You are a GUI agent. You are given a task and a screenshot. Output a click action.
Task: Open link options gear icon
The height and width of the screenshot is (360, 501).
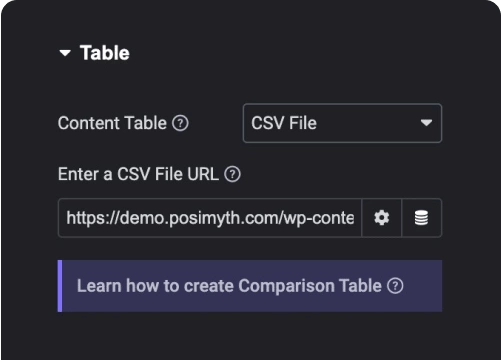pyautogui.click(x=382, y=218)
